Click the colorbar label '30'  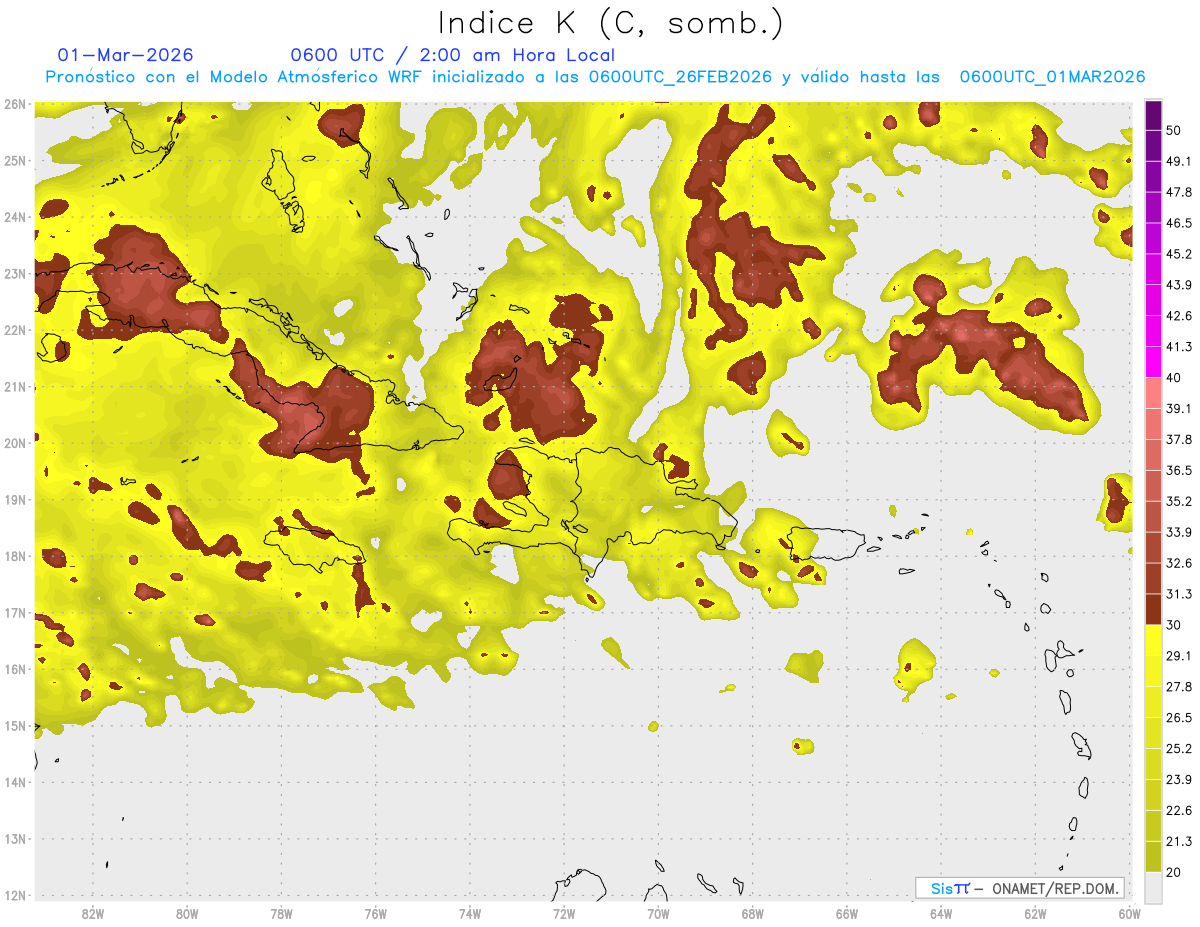click(1174, 625)
